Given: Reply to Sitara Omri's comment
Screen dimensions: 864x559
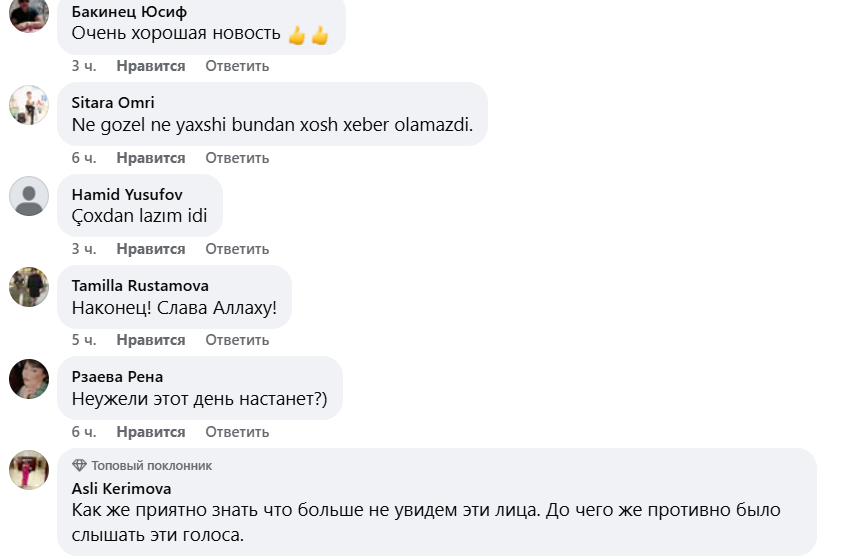Looking at the screenshot, I should pos(237,158).
